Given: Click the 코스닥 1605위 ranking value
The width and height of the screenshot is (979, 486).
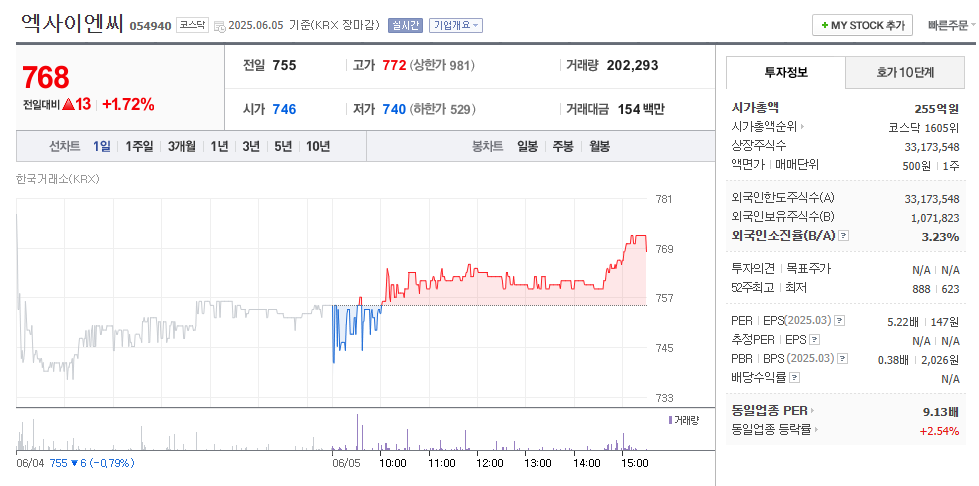Looking at the screenshot, I should pyautogui.click(x=924, y=127).
